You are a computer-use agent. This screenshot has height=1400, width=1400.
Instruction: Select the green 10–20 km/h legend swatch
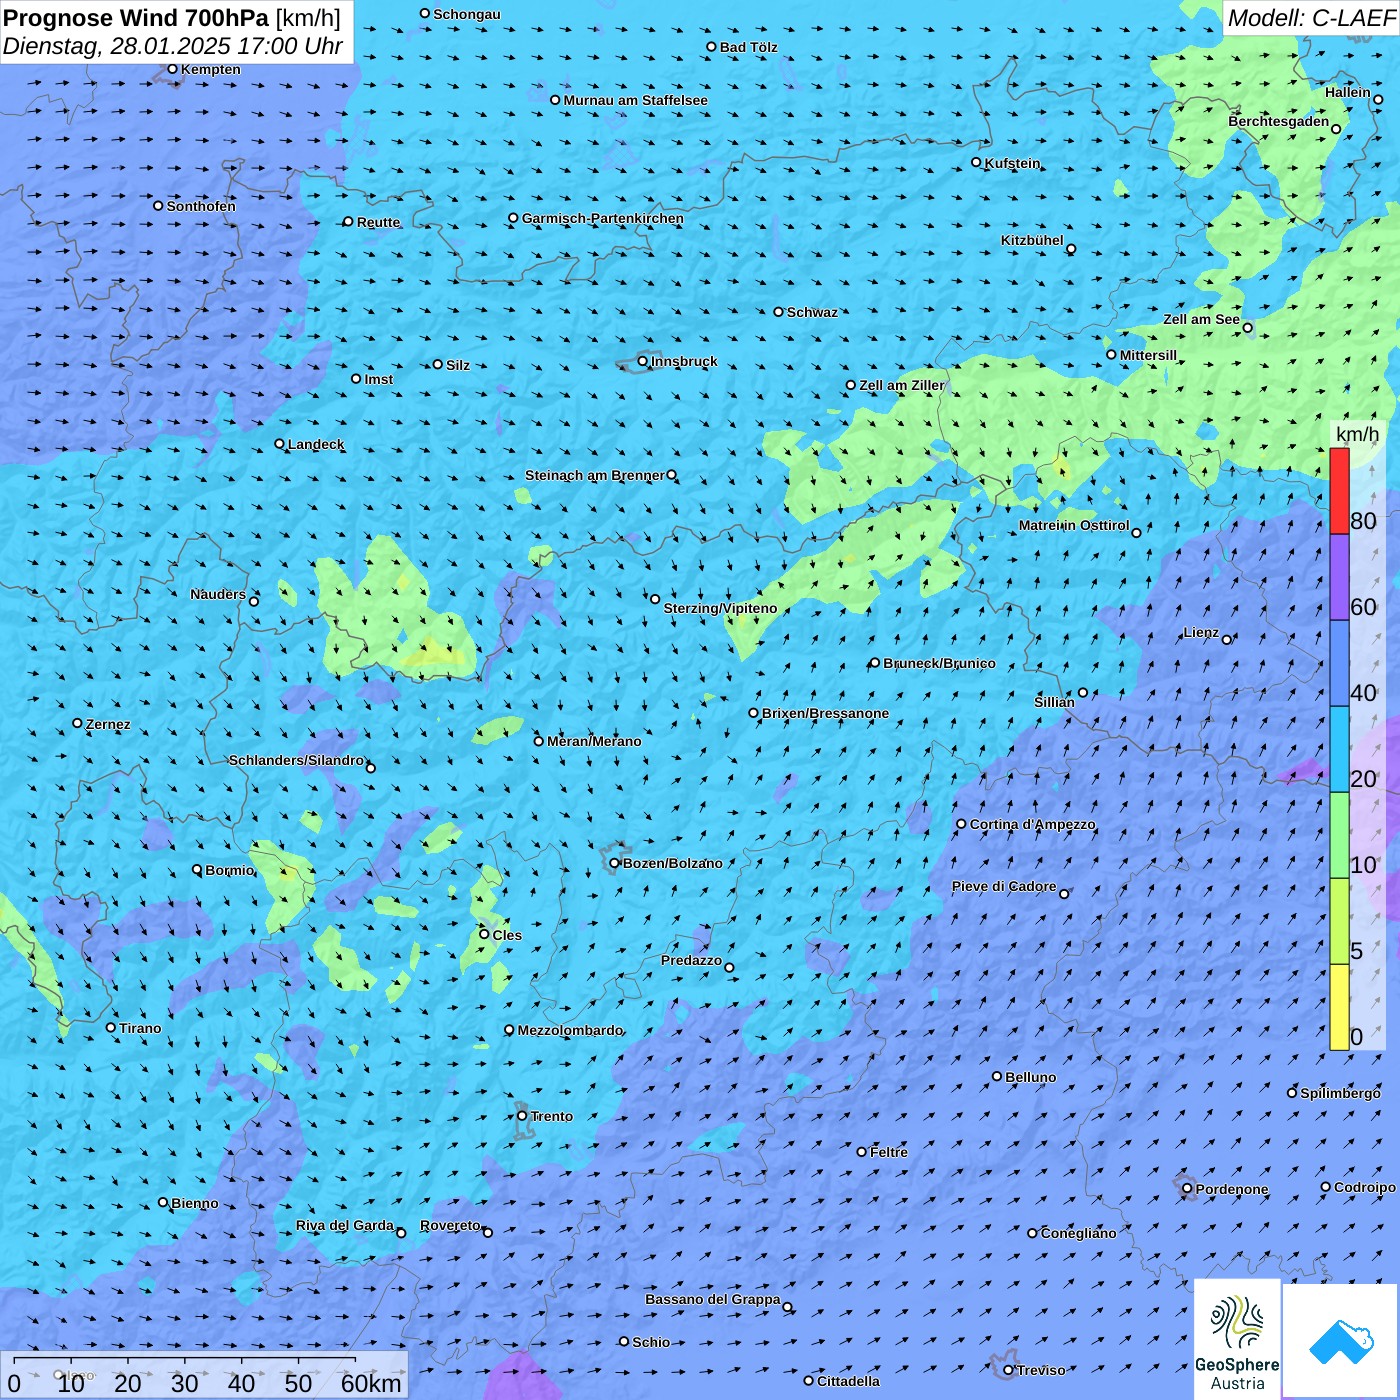click(x=1339, y=835)
